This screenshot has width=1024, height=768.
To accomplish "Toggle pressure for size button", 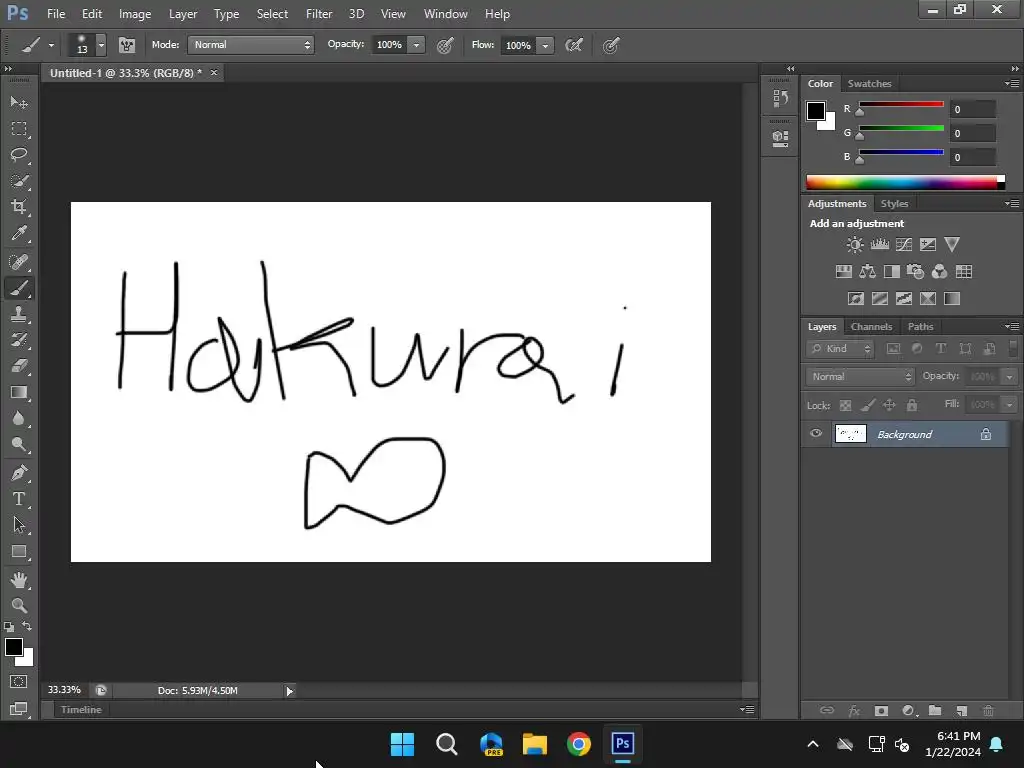I will tap(611, 45).
